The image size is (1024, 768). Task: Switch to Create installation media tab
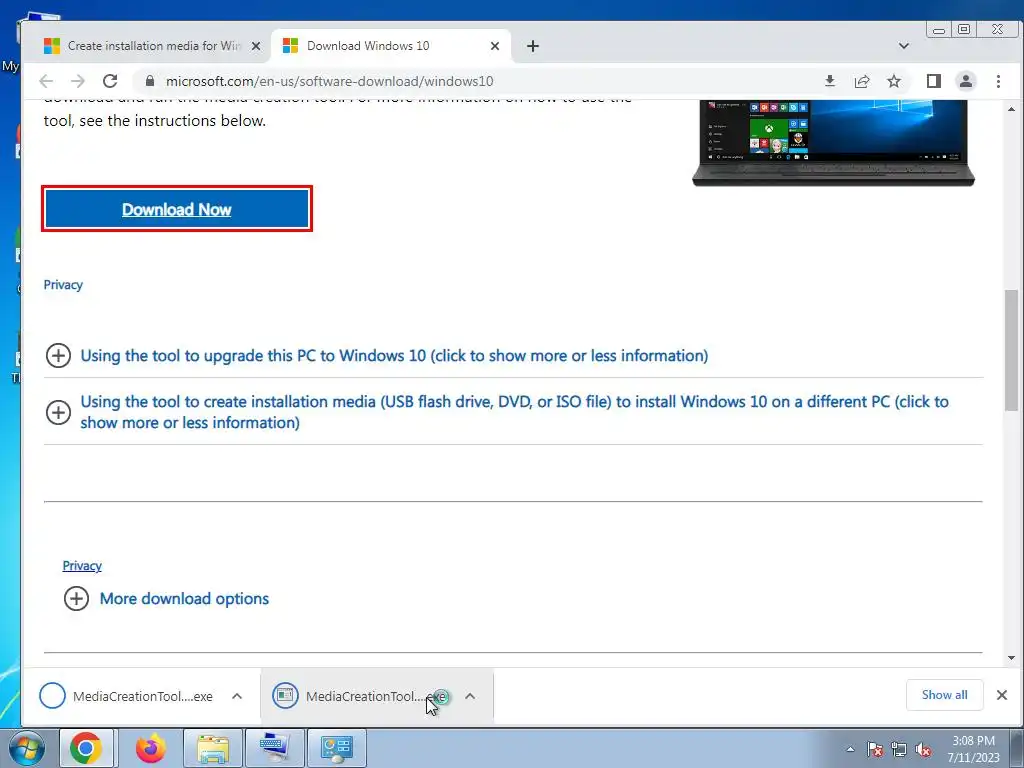click(152, 46)
